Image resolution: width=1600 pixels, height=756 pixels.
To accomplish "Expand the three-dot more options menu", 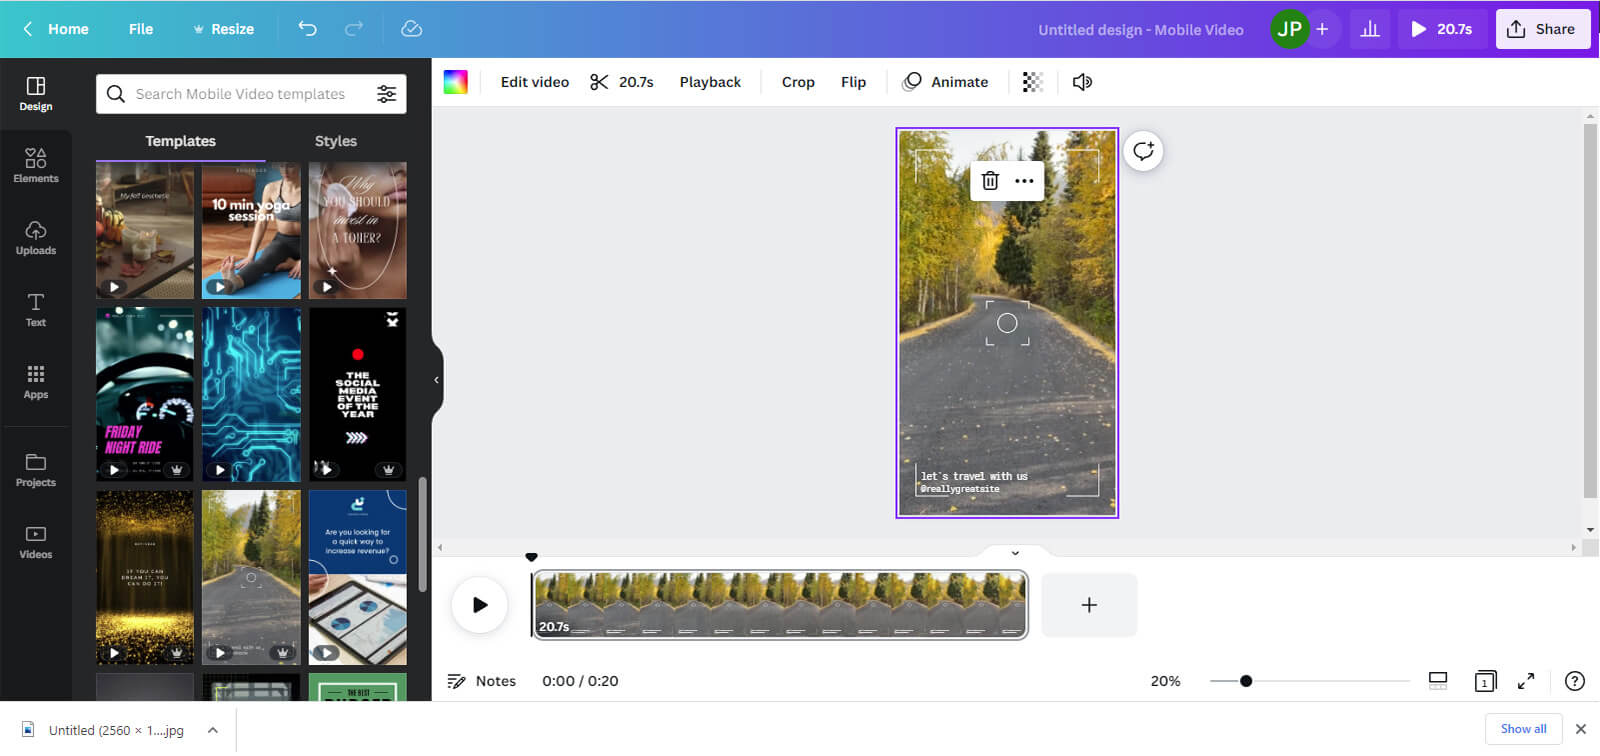I will tap(1024, 181).
